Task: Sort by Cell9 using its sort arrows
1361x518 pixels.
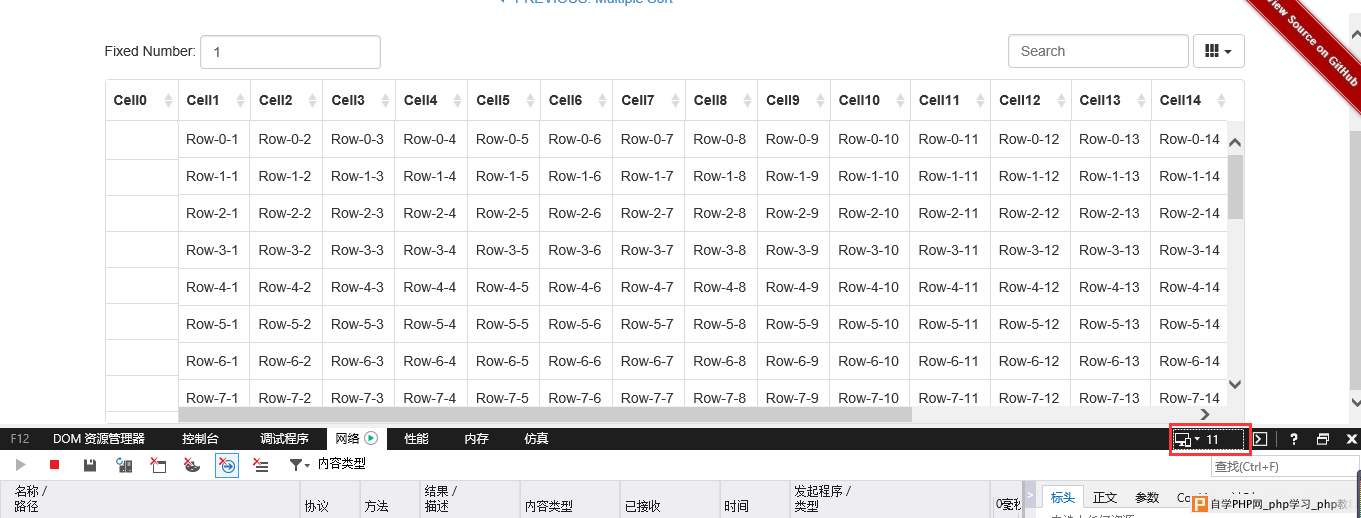Action: click(819, 100)
